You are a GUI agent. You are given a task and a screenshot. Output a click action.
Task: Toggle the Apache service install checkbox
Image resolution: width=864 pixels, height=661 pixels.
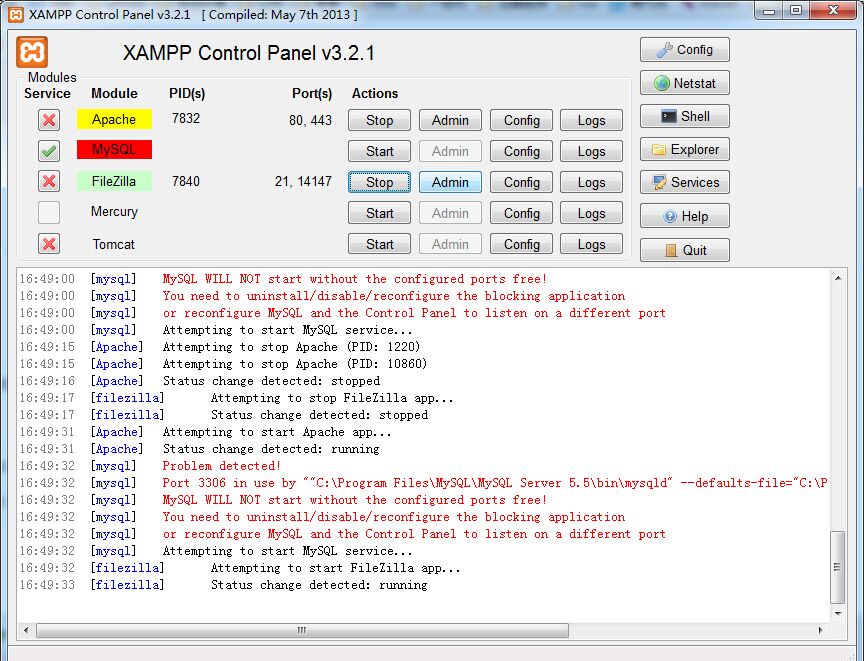(49, 120)
